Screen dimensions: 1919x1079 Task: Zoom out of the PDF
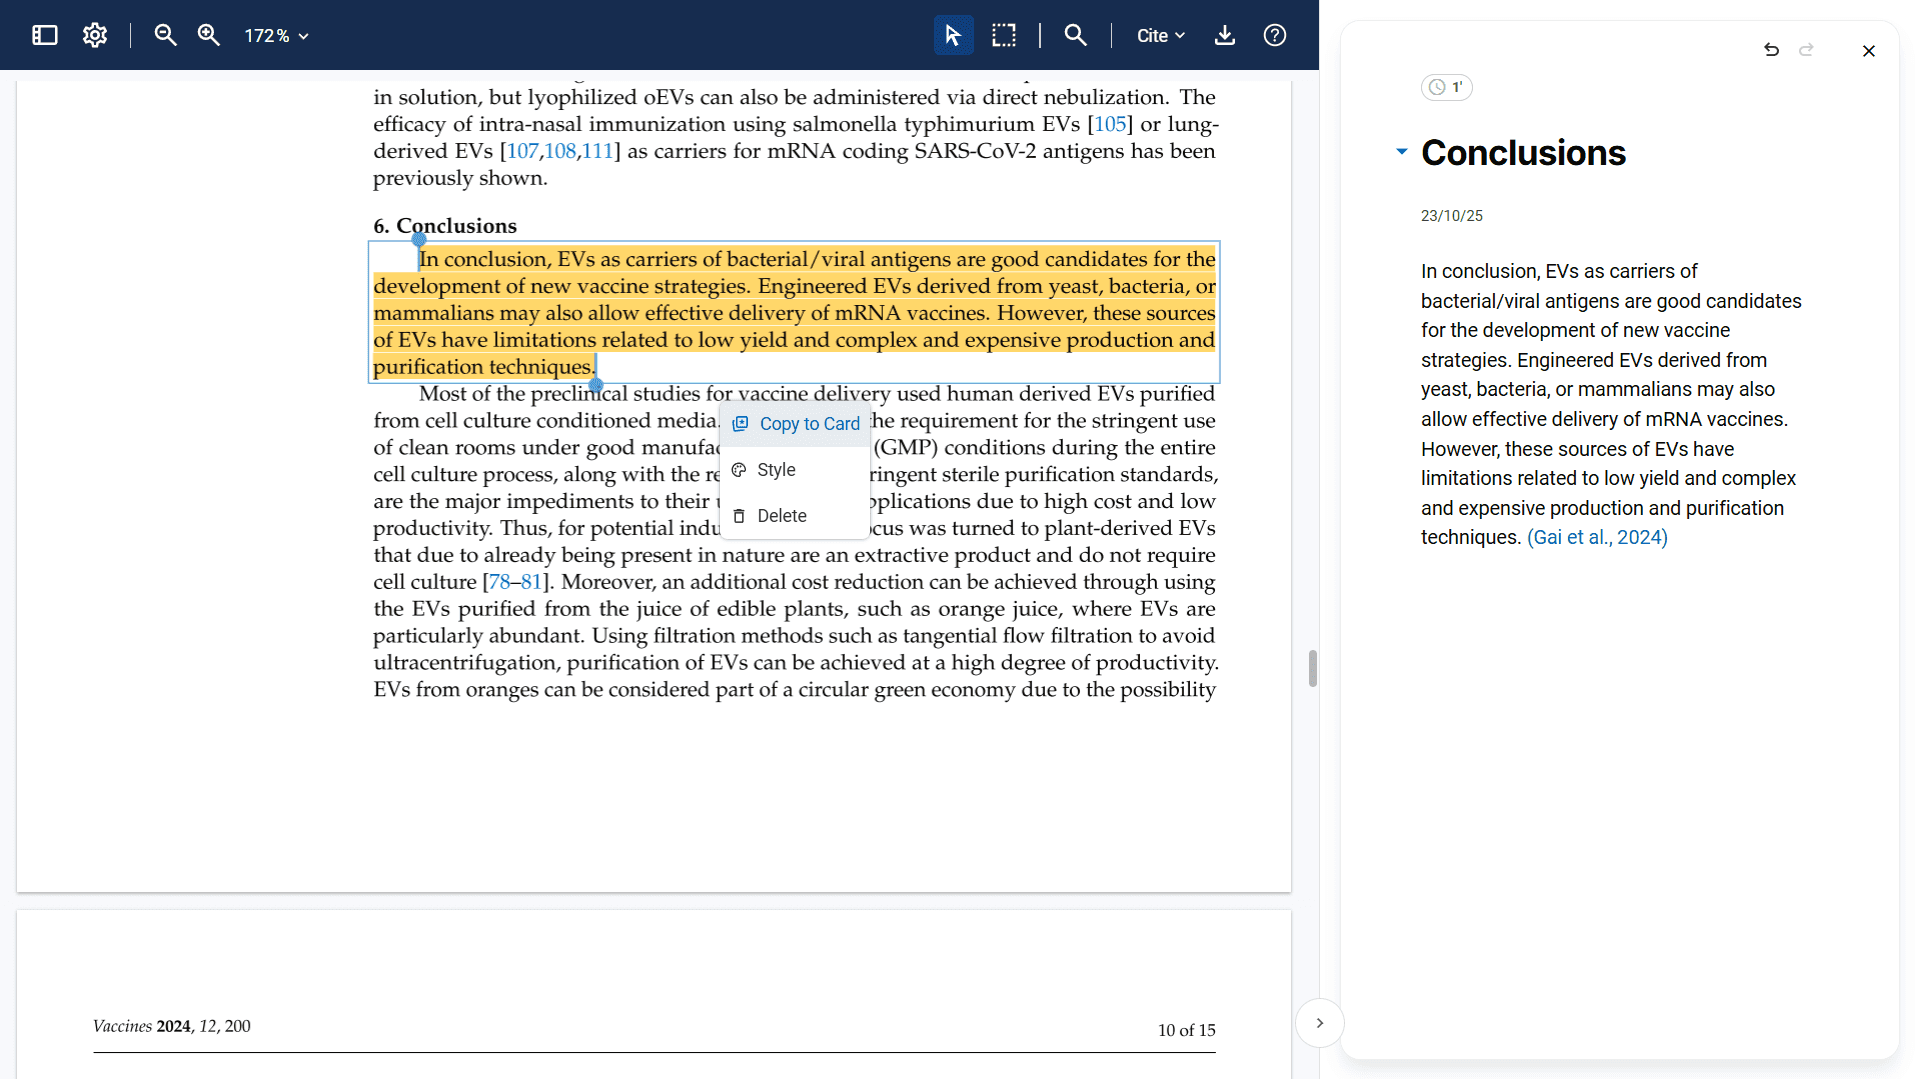[x=165, y=35]
